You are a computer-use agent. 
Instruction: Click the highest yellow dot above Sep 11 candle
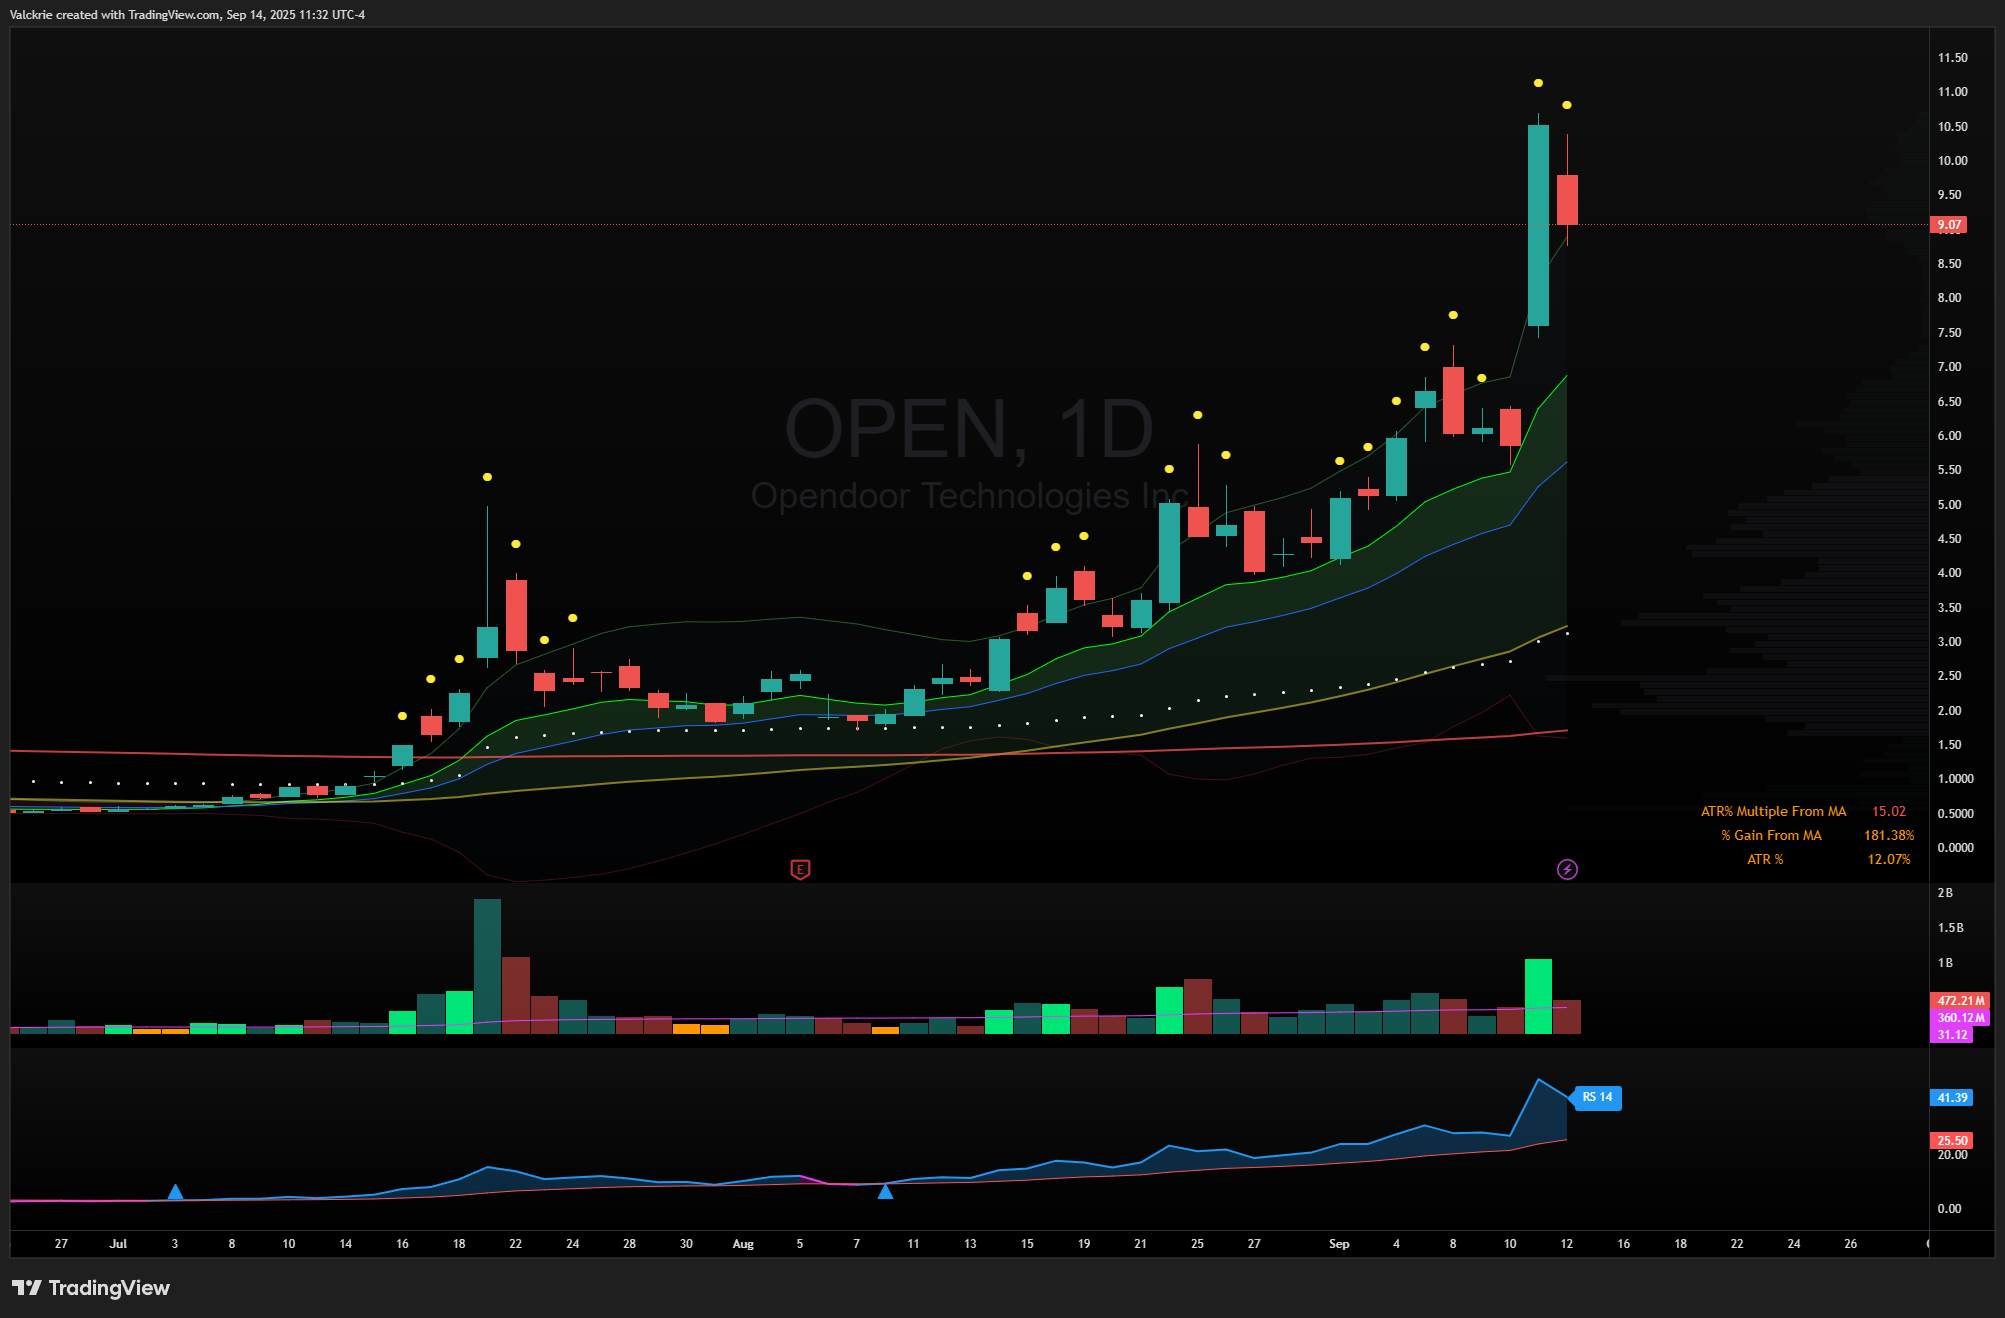pos(1538,83)
